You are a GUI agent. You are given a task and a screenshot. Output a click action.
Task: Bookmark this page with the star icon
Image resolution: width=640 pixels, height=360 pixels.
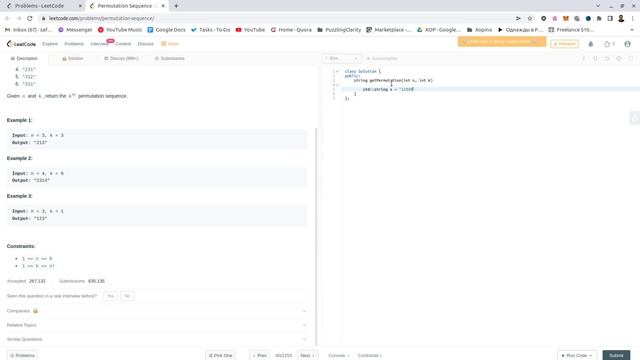point(530,18)
